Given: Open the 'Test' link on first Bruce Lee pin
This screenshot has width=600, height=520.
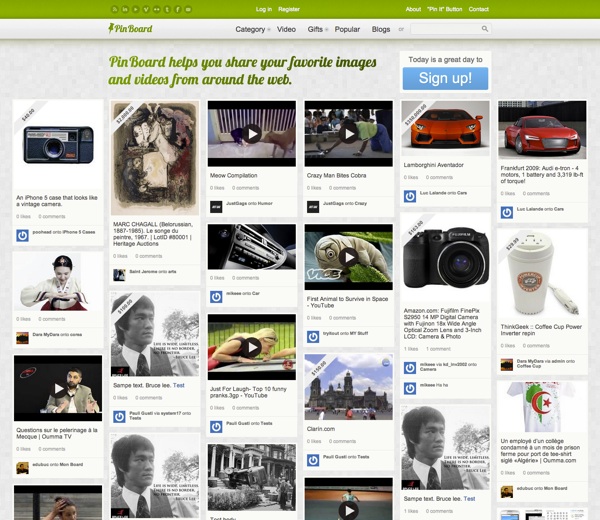Looking at the screenshot, I should tap(179, 385).
